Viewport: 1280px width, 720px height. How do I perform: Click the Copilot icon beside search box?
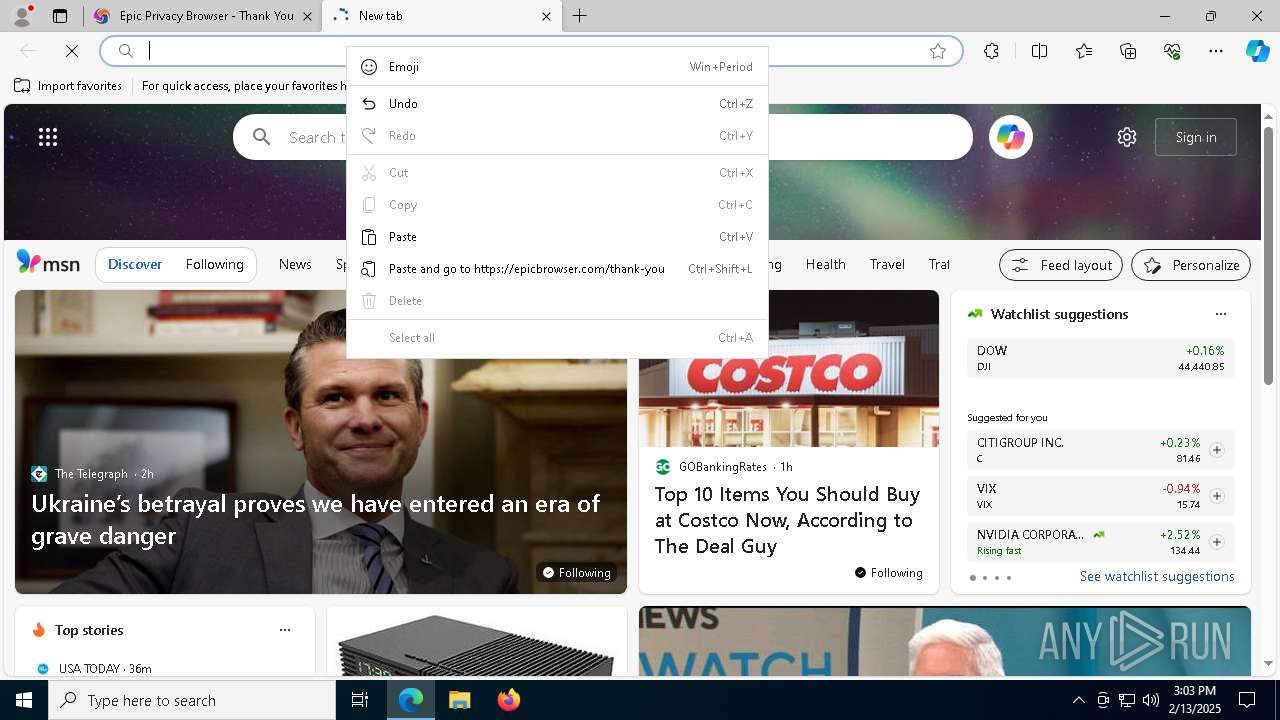click(x=1011, y=137)
